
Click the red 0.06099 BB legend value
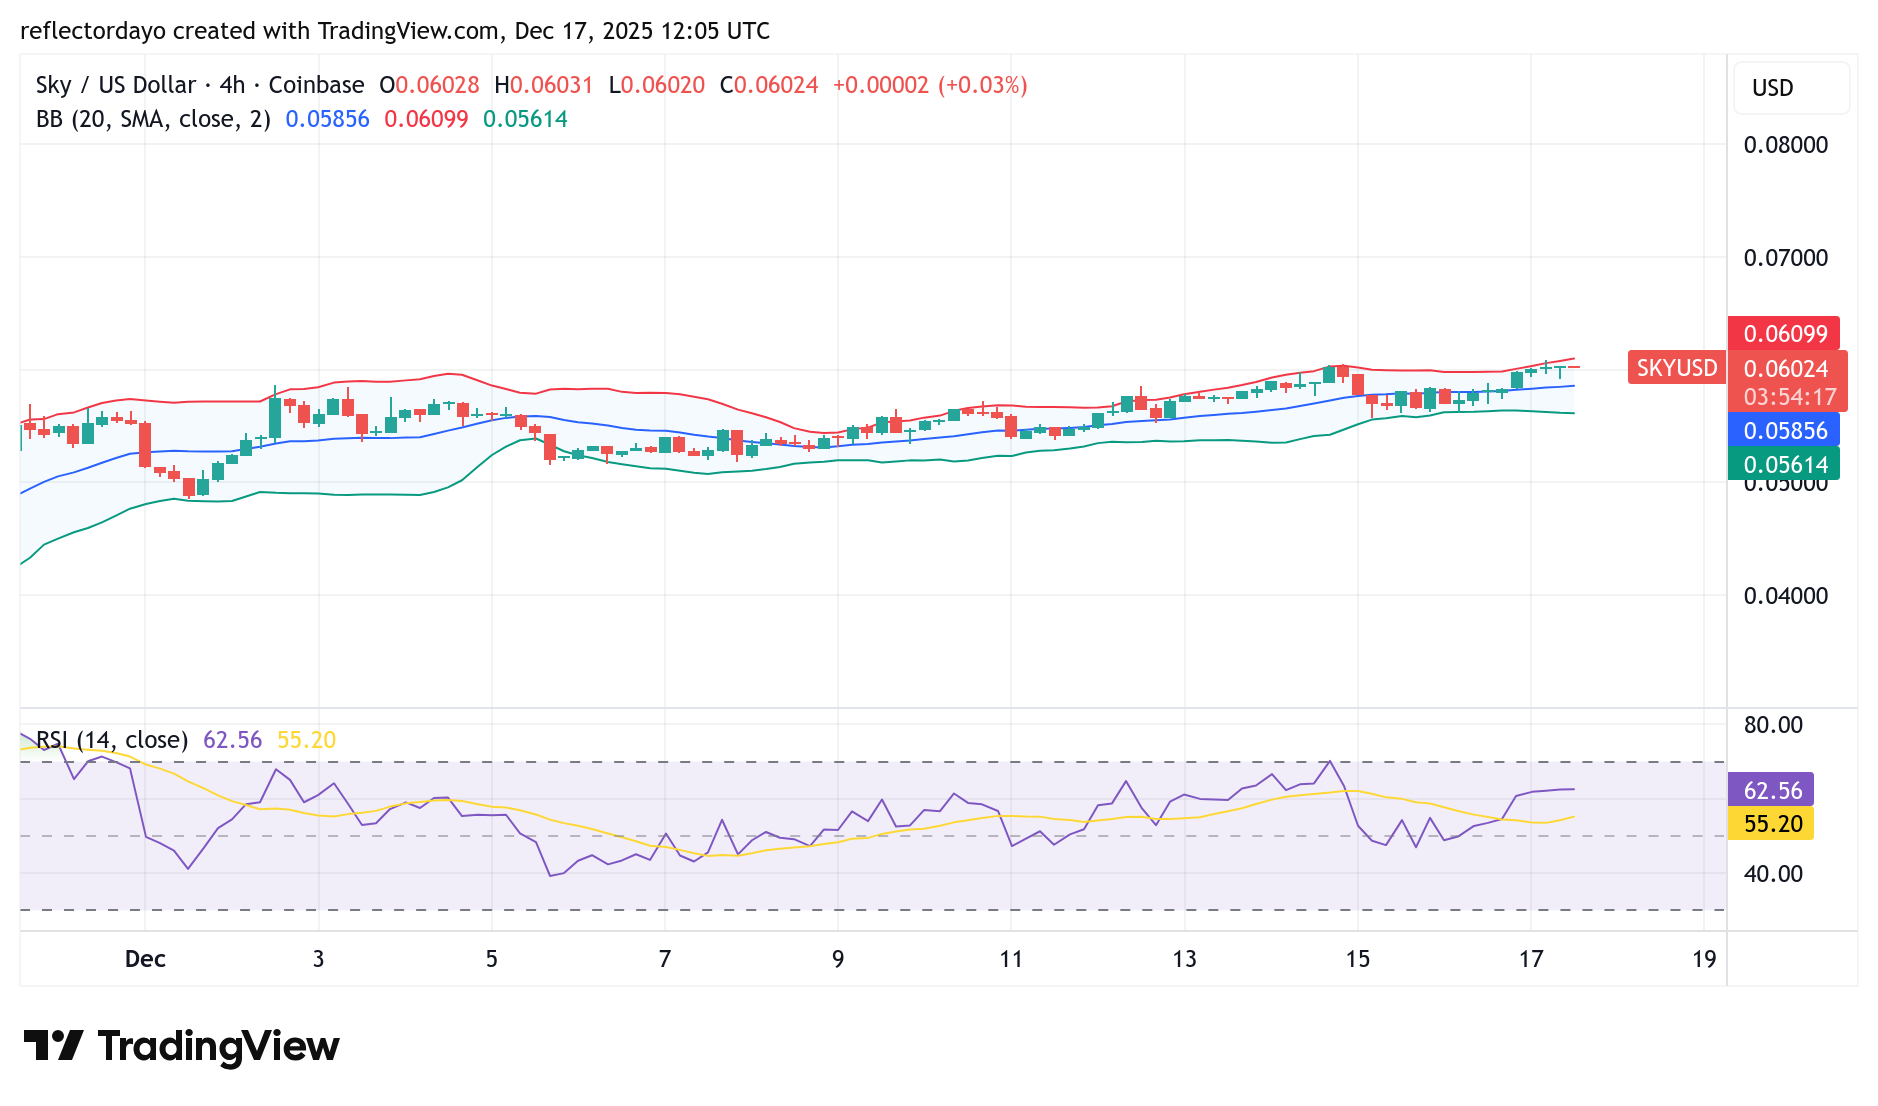coord(426,119)
